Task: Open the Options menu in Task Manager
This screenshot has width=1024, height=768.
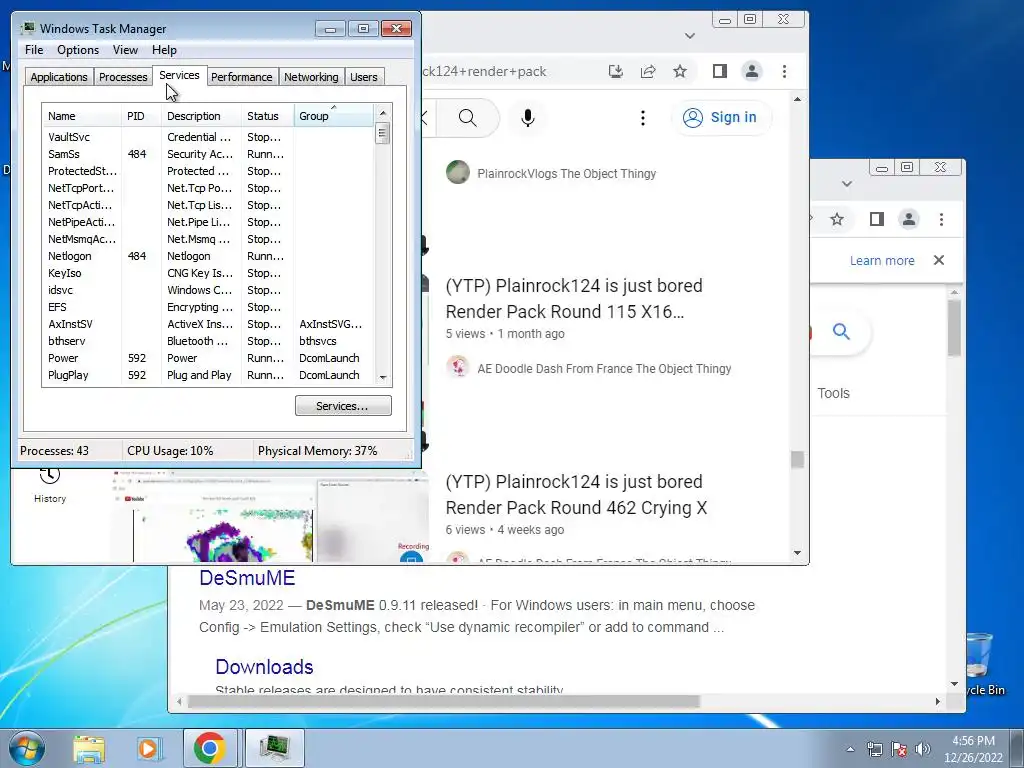Action: (78, 50)
